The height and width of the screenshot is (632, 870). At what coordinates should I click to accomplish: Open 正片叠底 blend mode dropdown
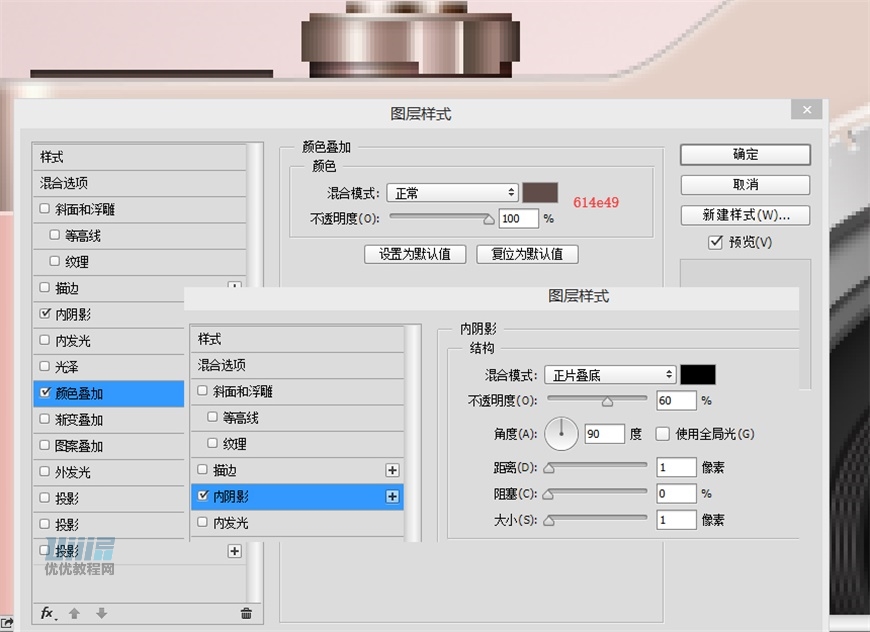610,375
